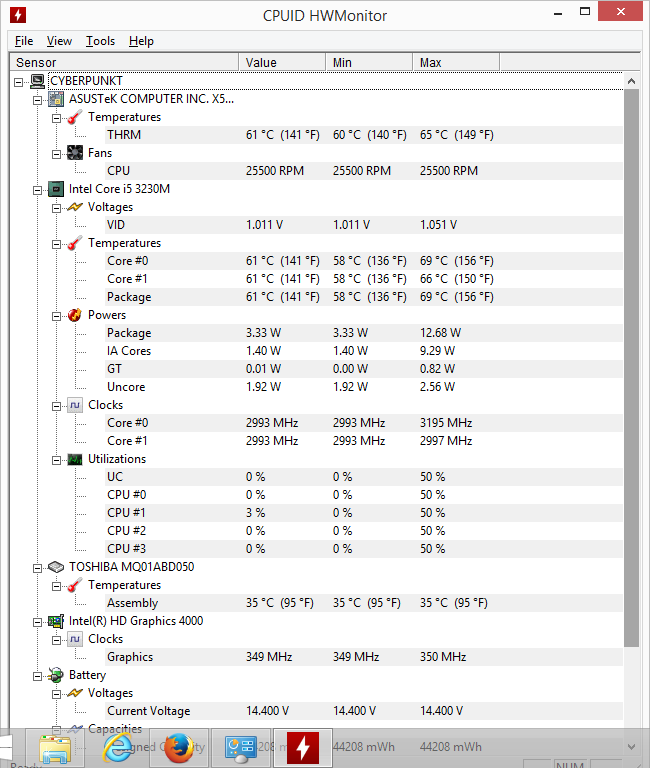Image resolution: width=650 pixels, height=768 pixels.
Task: Click the 25500 RPM fan value
Action: point(275,171)
